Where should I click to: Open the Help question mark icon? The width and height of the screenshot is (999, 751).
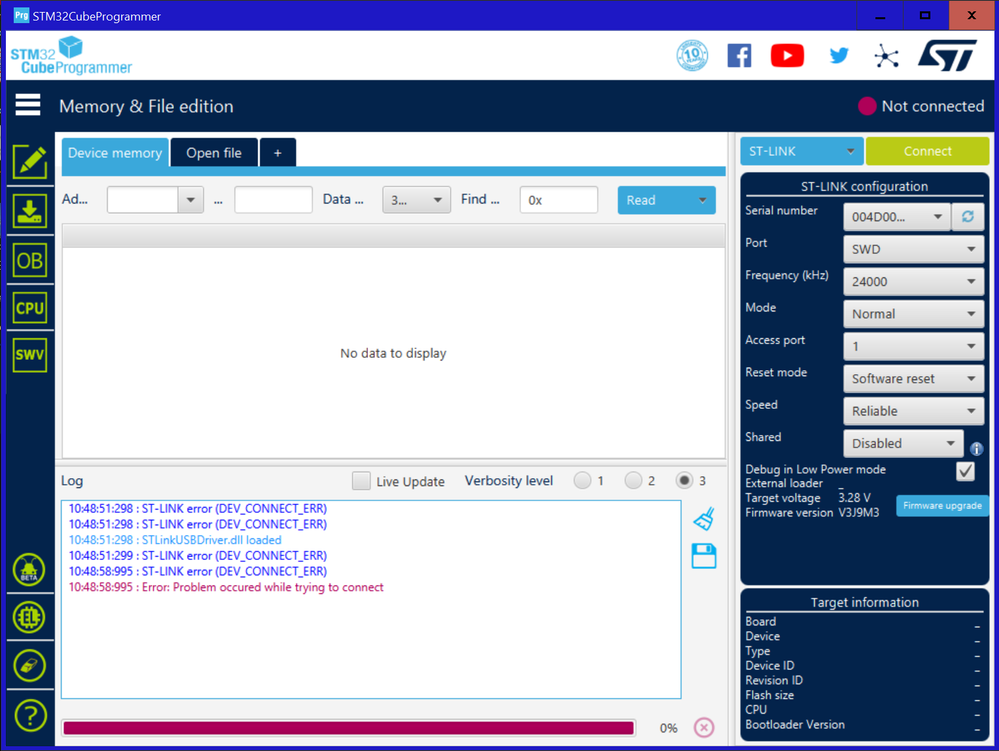point(29,715)
